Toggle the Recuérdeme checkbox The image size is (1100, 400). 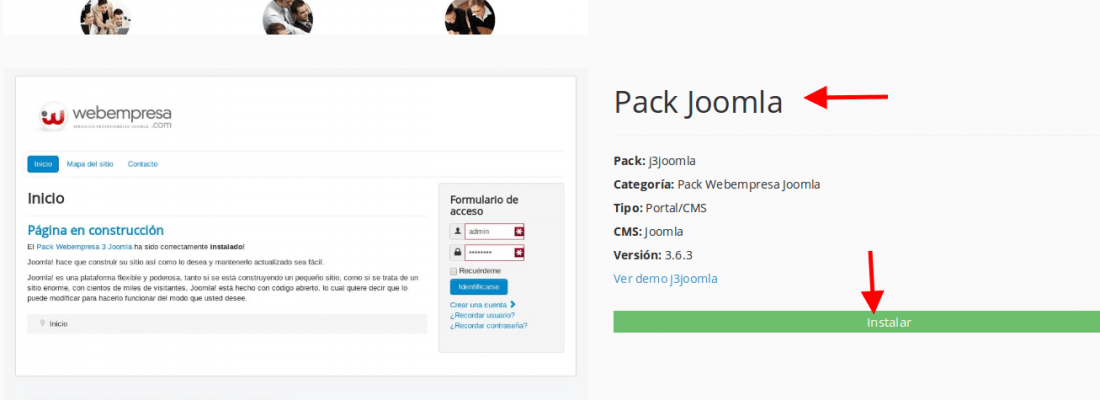(x=453, y=271)
